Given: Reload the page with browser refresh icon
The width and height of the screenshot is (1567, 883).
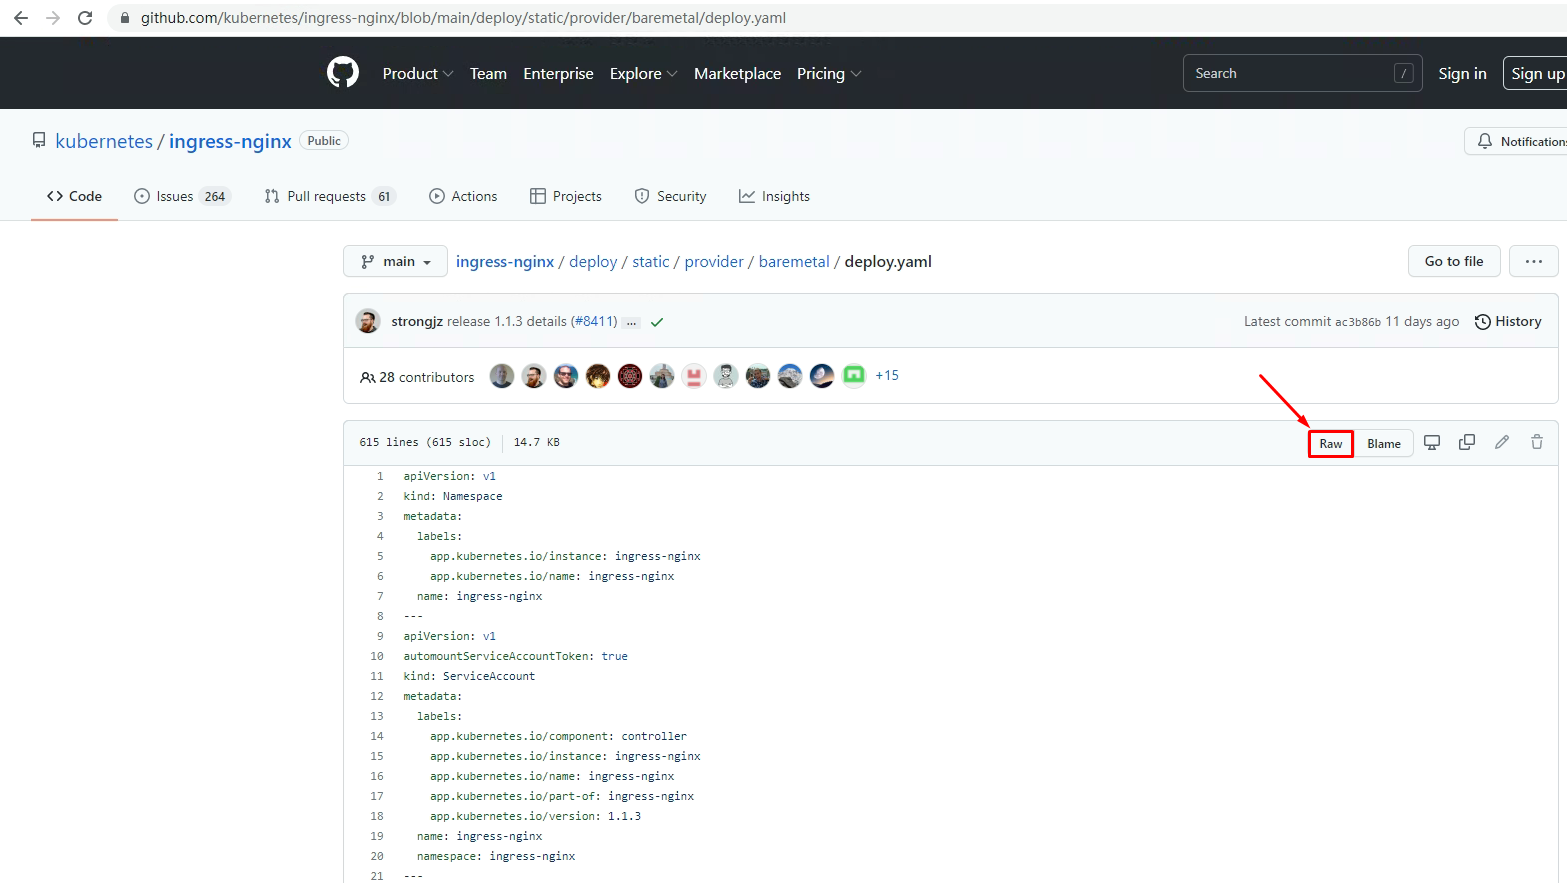Looking at the screenshot, I should point(85,18).
